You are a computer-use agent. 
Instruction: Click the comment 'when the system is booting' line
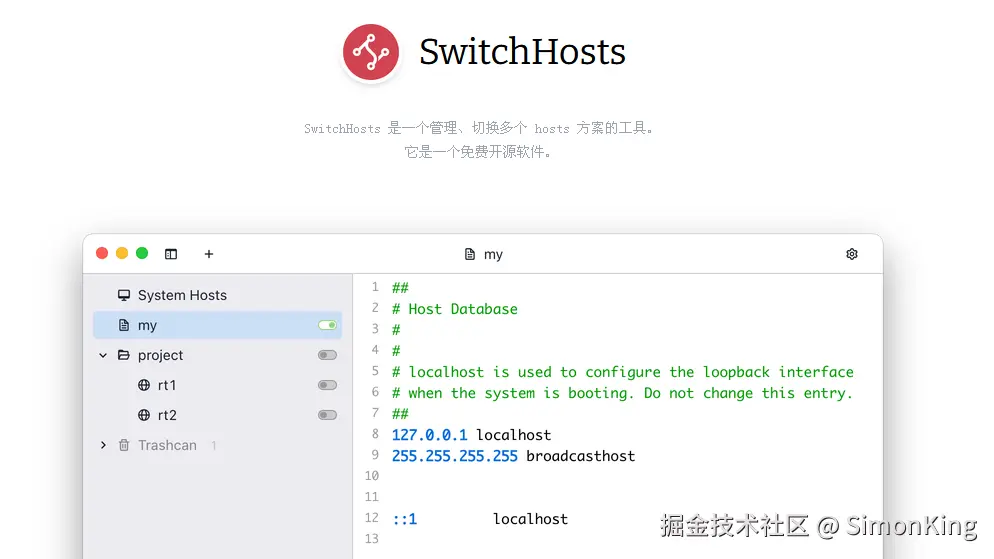pyautogui.click(x=623, y=393)
